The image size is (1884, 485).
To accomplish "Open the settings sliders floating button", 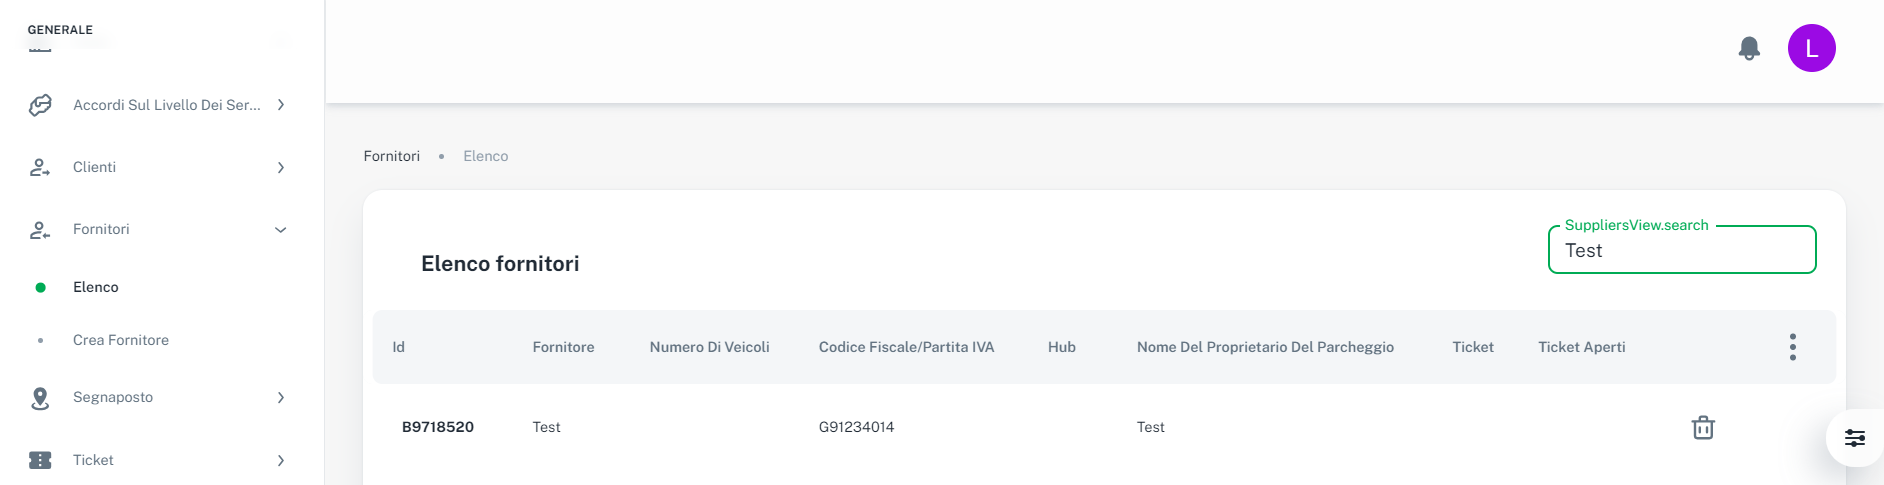I will click(1854, 438).
